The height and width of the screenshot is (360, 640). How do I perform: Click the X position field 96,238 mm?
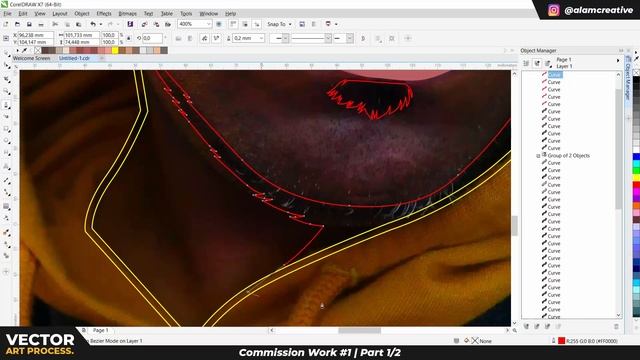pyautogui.click(x=36, y=35)
